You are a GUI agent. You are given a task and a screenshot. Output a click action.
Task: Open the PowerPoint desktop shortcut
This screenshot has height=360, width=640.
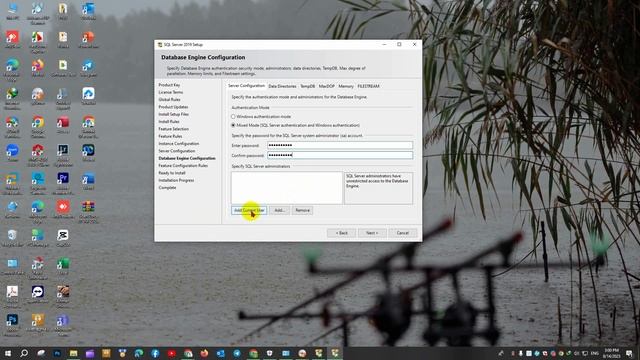88,40
